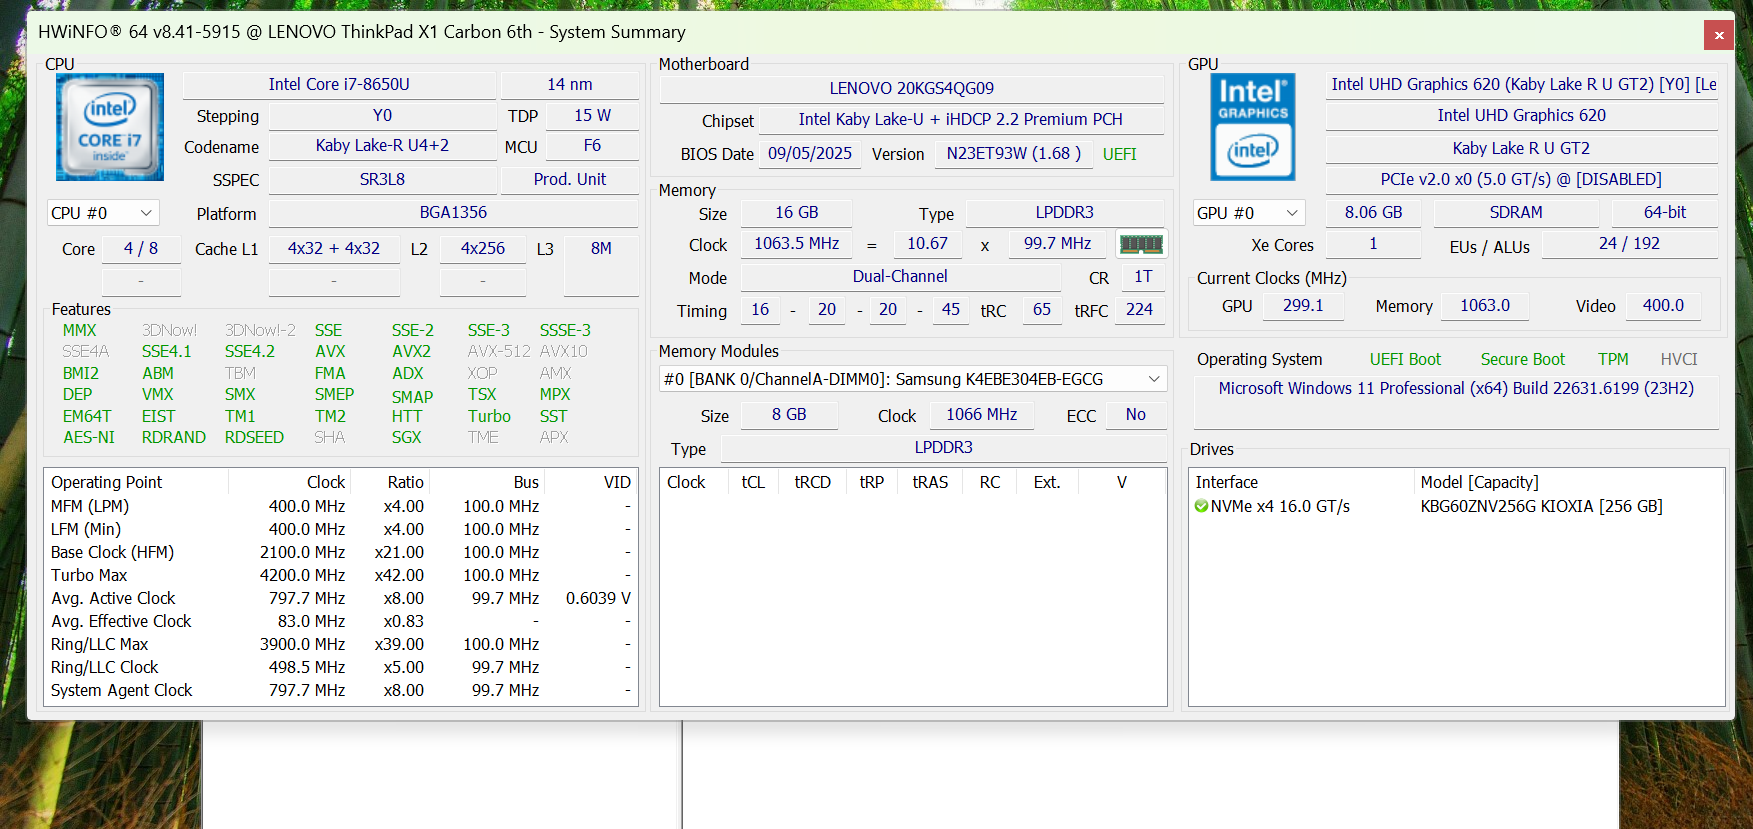Screen dimensions: 1753x829
Task: Click the module clock 1066 MHz
Action: 982,415
